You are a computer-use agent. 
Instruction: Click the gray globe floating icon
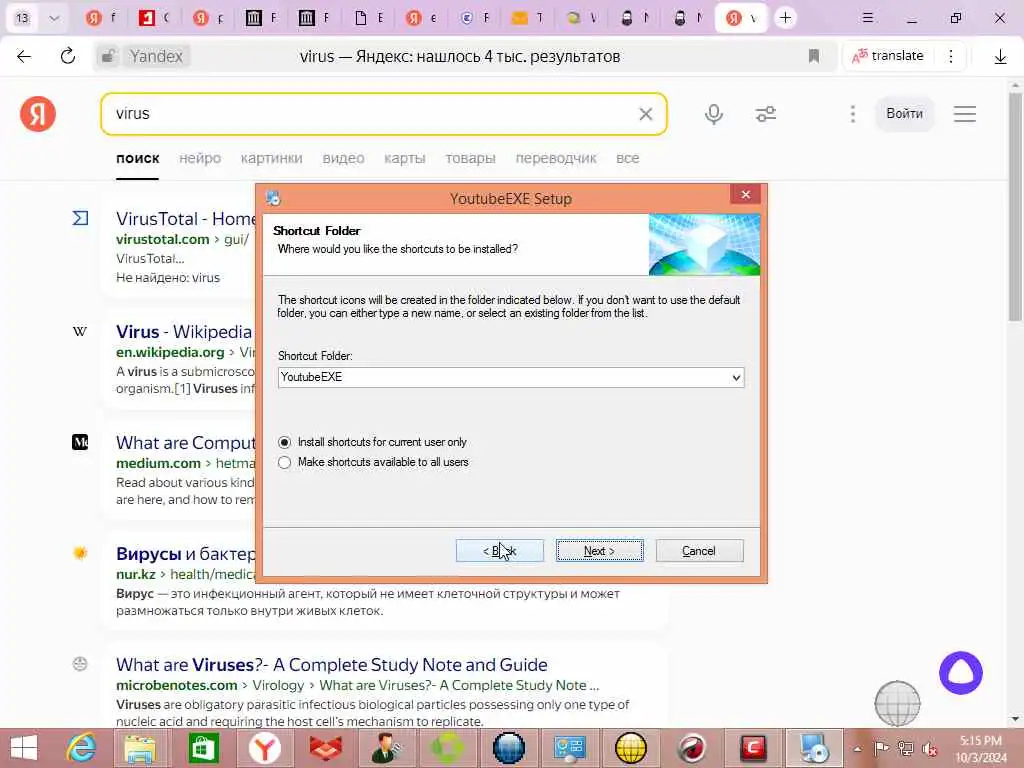tap(897, 703)
